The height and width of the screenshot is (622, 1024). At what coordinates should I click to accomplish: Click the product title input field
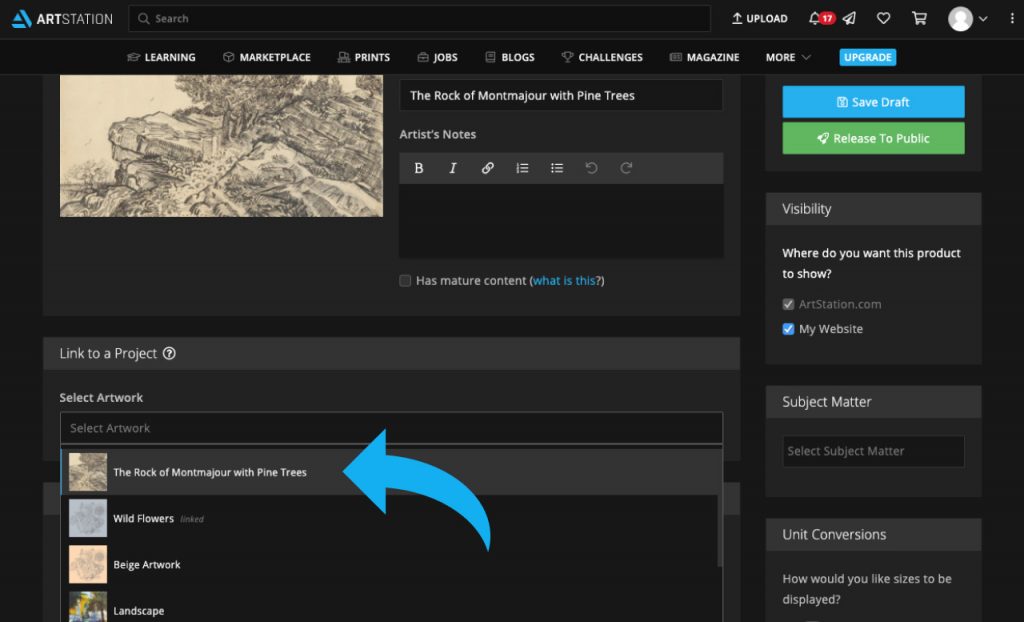click(561, 95)
